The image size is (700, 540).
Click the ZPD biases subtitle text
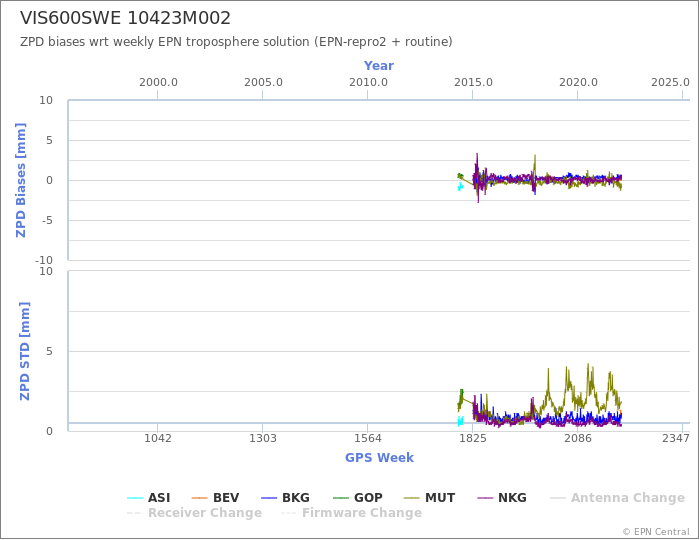click(236, 42)
